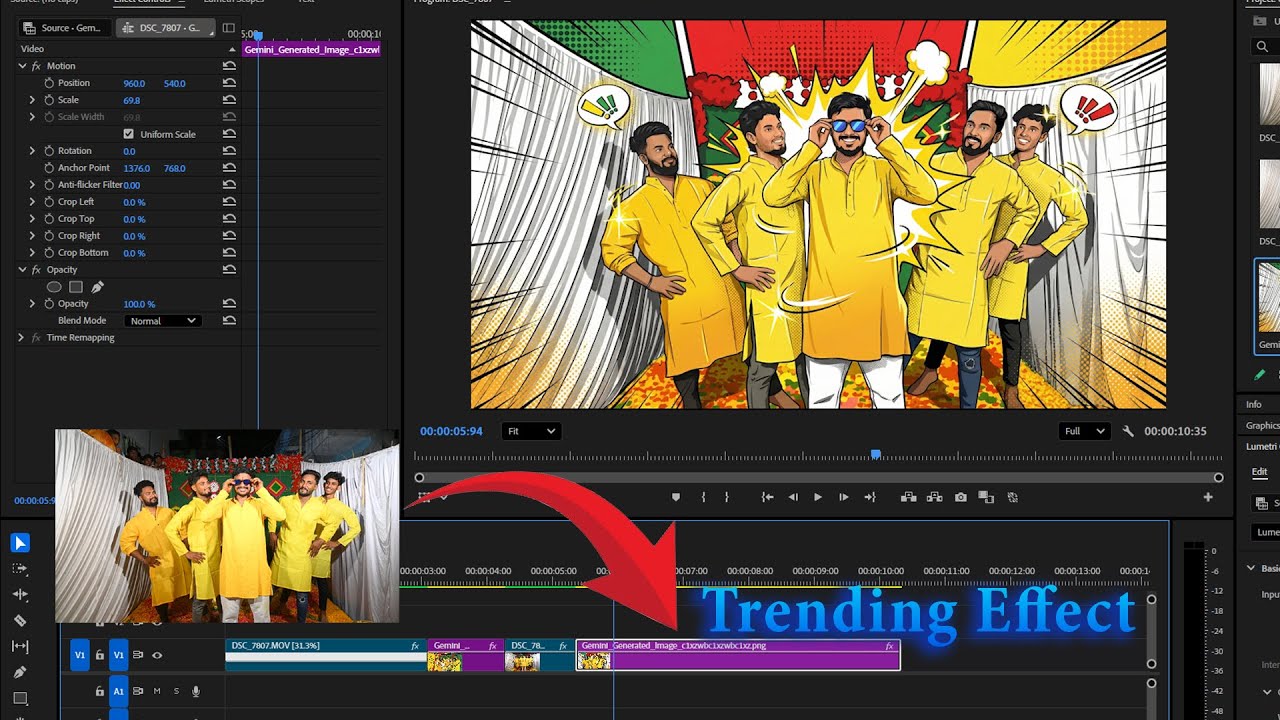Open program monitor settings wrench

tap(1128, 431)
